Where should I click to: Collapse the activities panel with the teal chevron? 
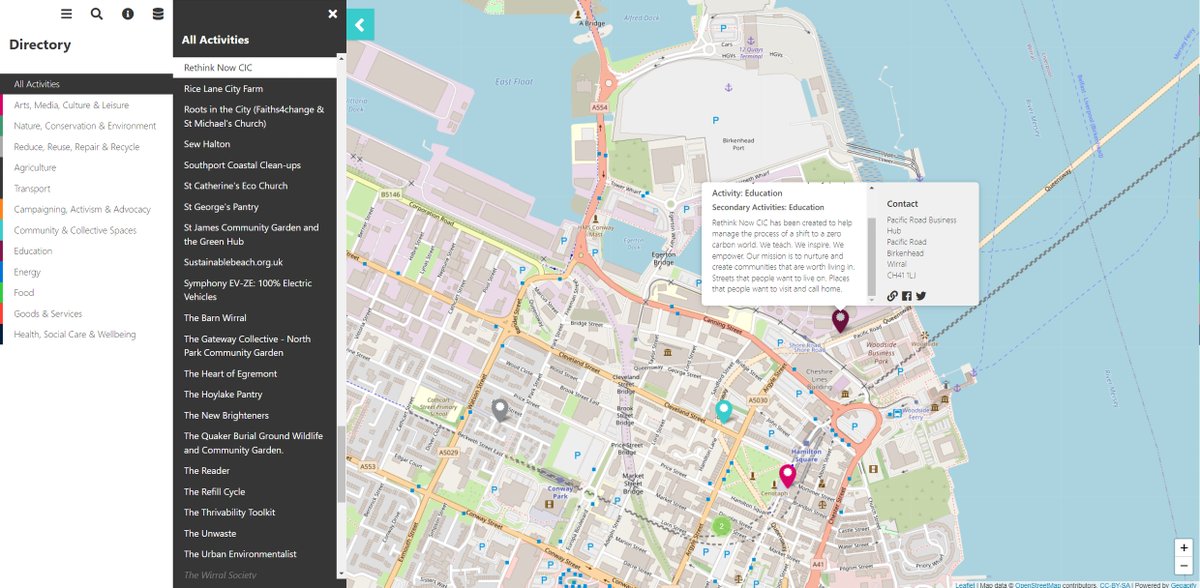[x=360, y=24]
